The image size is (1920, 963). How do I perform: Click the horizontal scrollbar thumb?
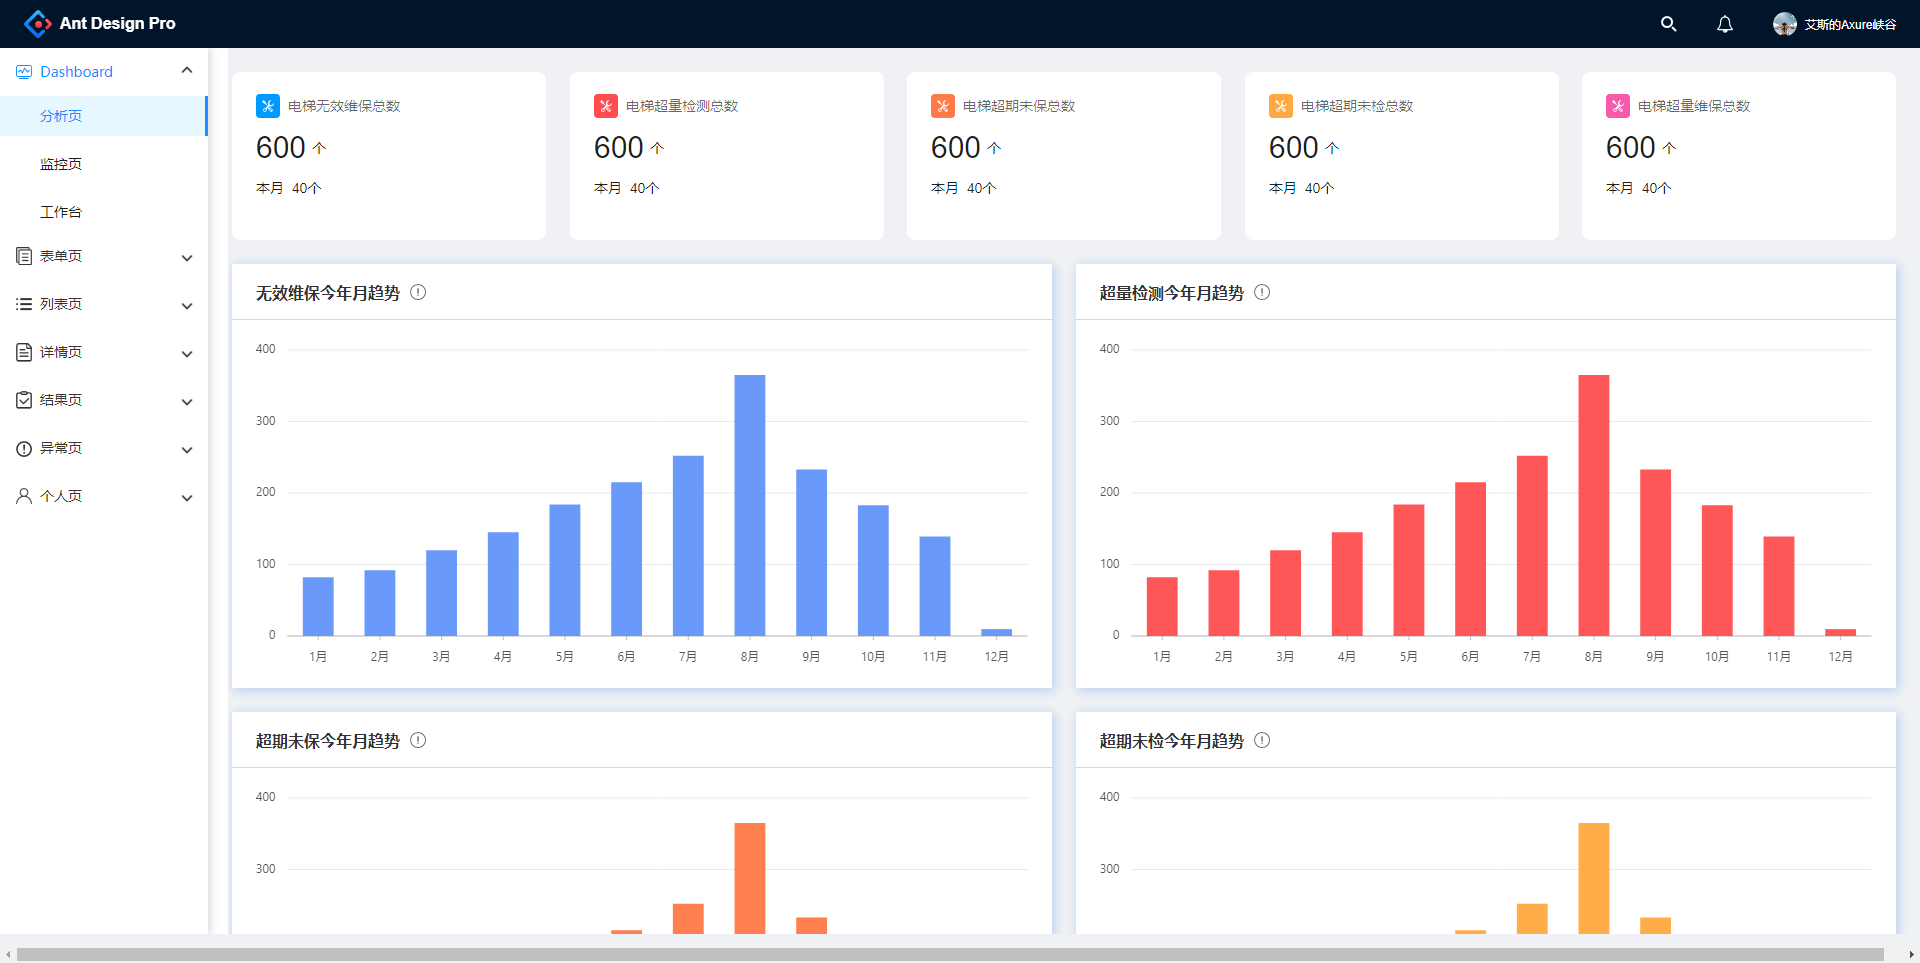950,954
